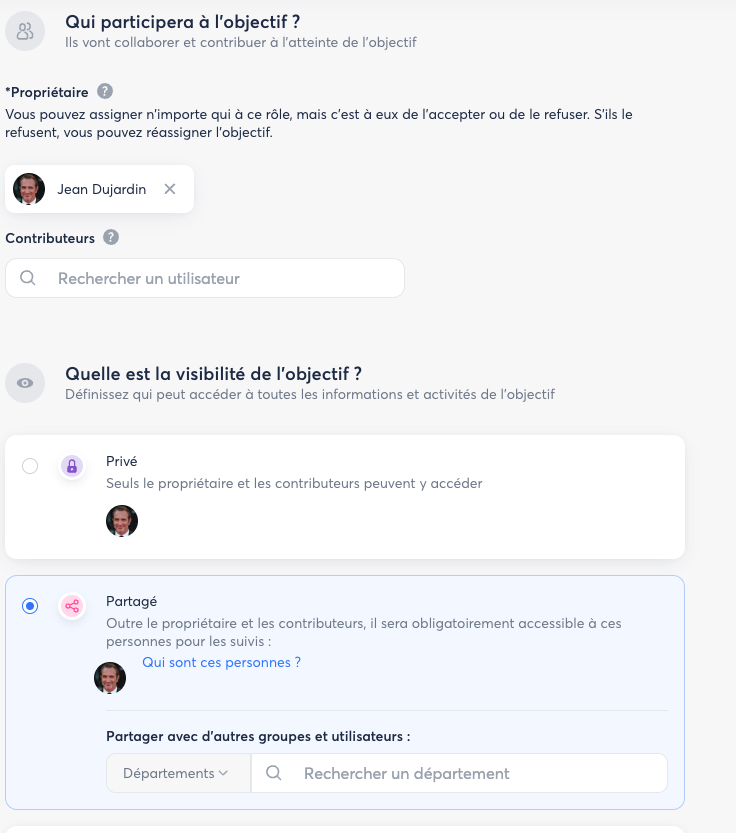Open the 'Qui sont ces personnes ?' link

[221, 662]
